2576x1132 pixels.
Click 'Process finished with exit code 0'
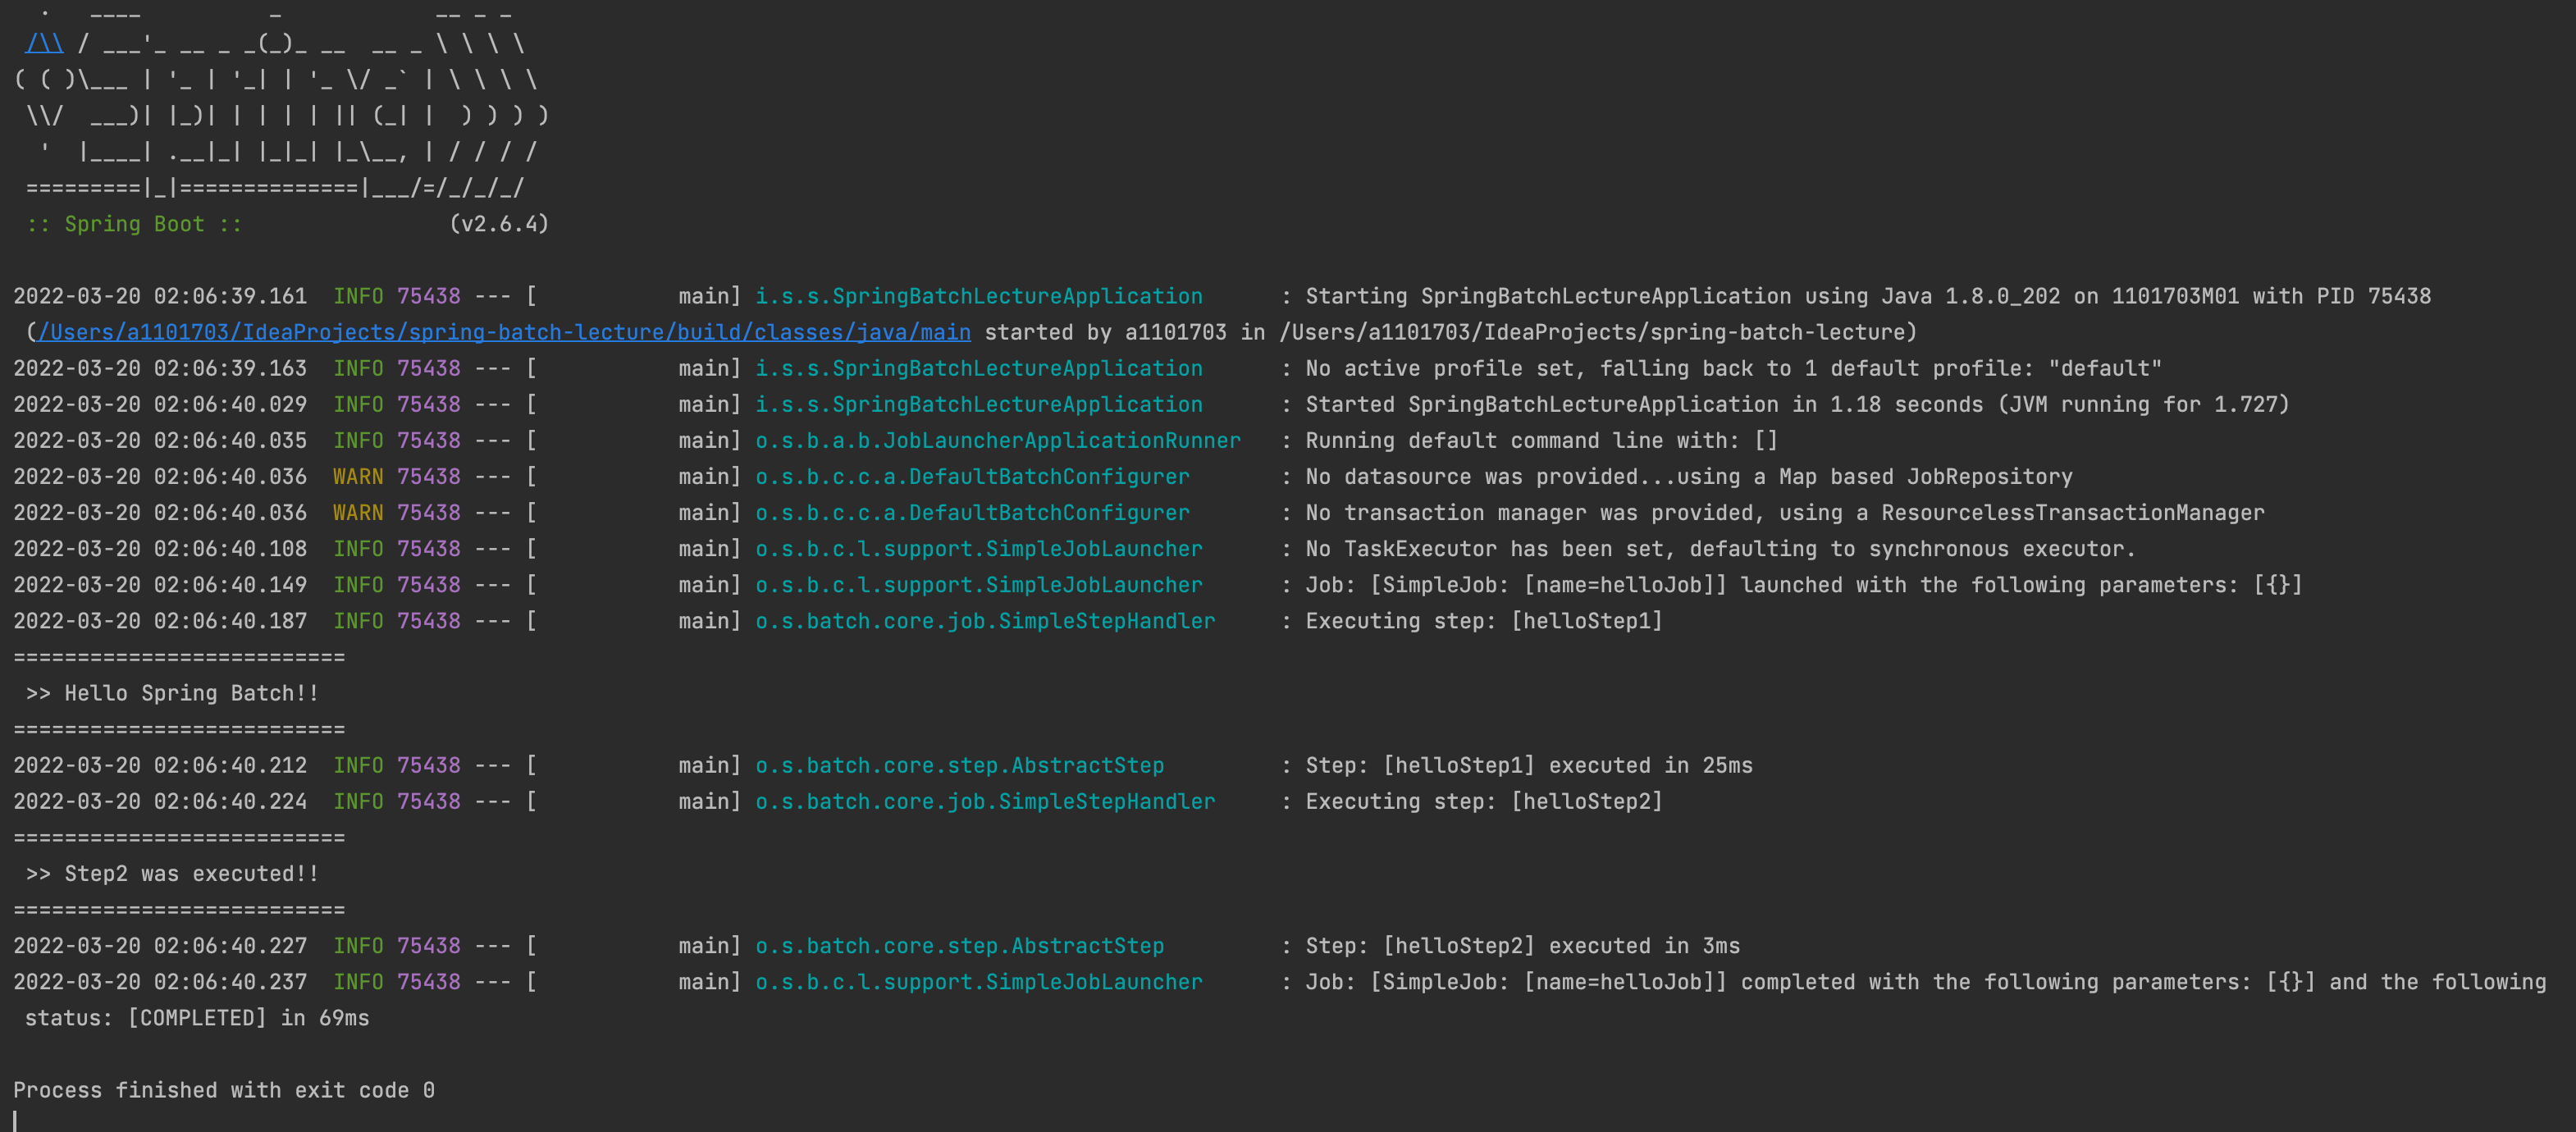coord(224,1090)
